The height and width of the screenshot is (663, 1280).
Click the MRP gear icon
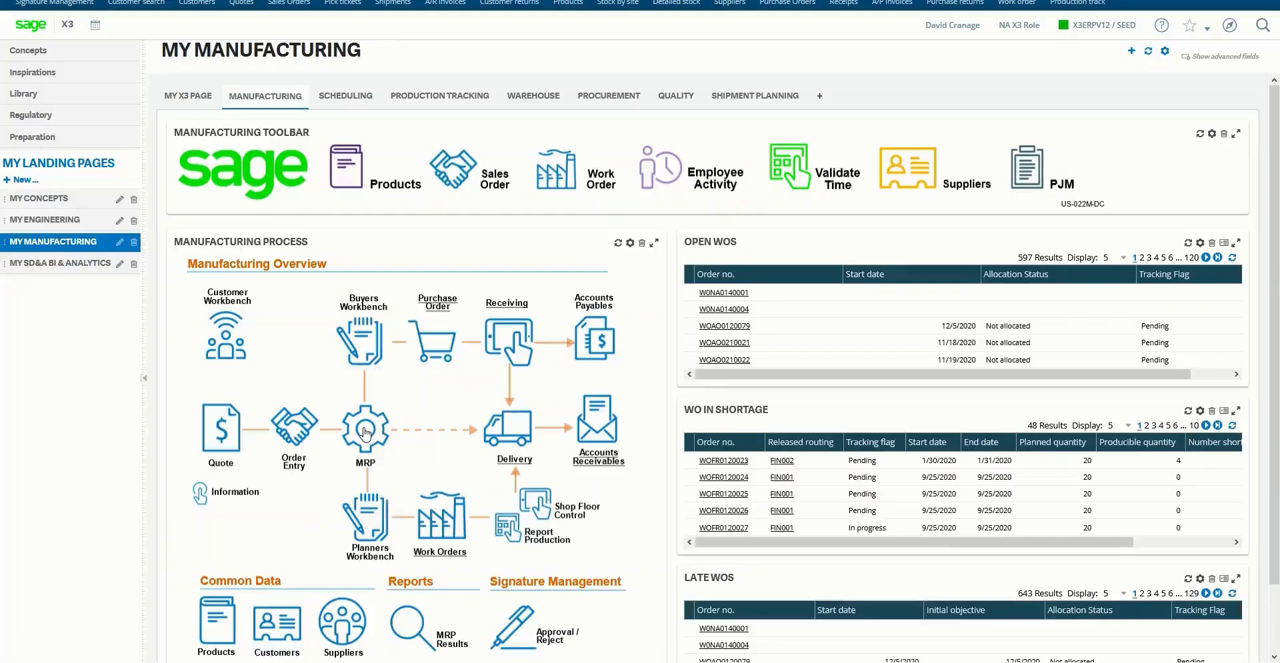[365, 429]
